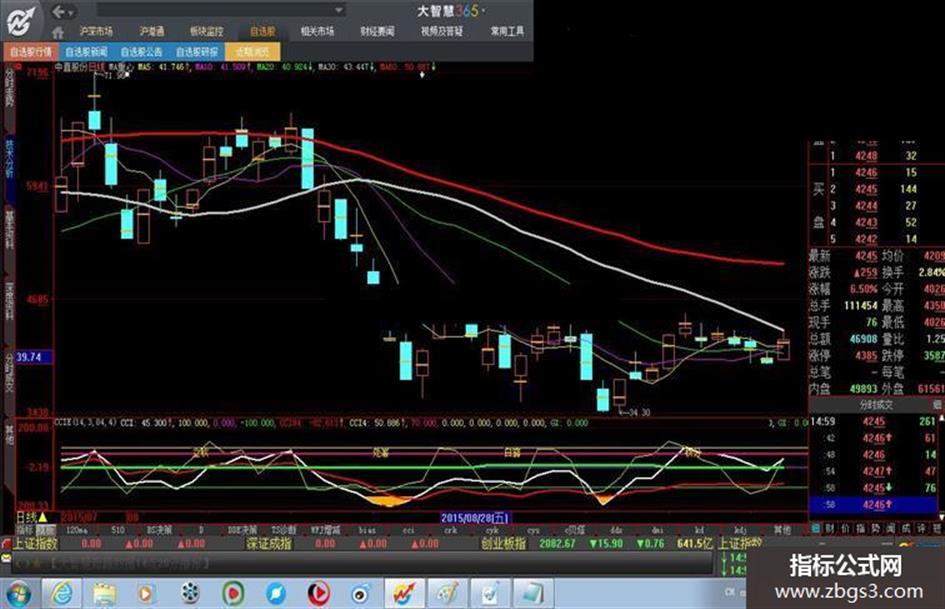Select the bias indicator tab

367,530
